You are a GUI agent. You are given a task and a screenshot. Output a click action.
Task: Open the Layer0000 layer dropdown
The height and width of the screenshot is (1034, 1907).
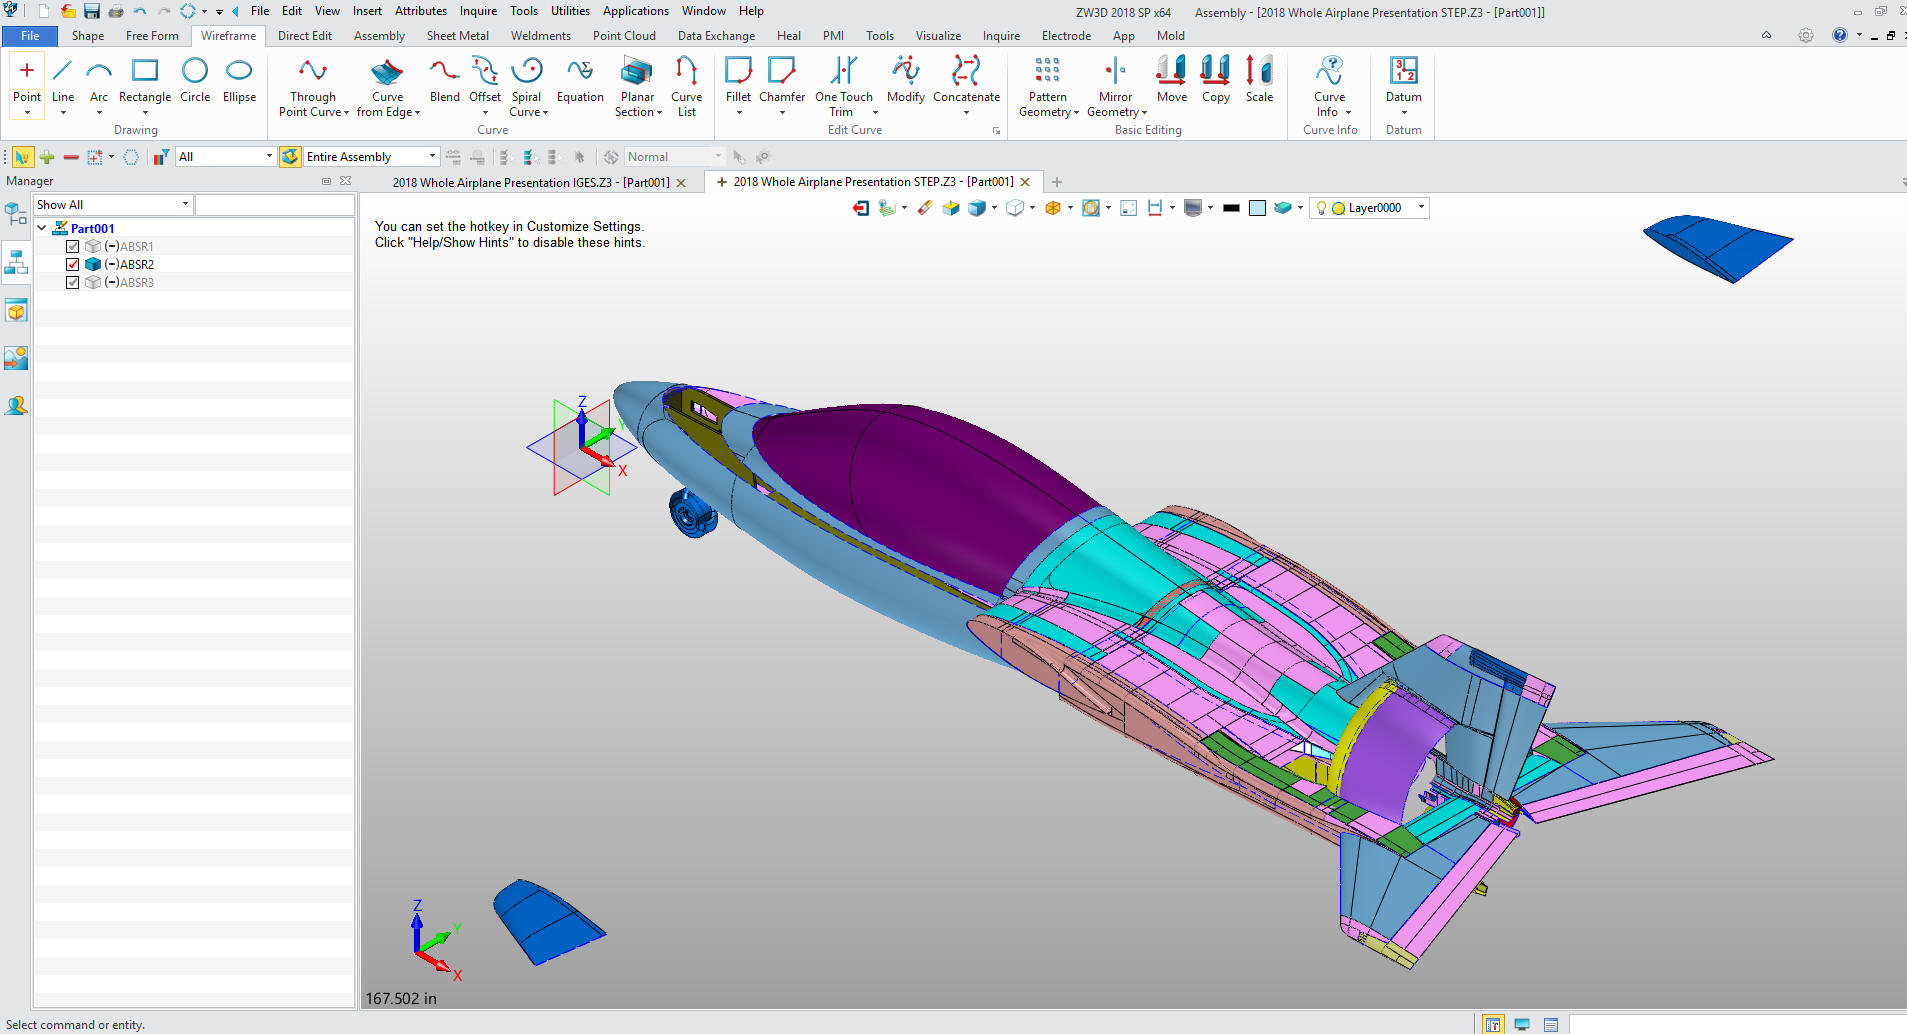coord(1421,208)
